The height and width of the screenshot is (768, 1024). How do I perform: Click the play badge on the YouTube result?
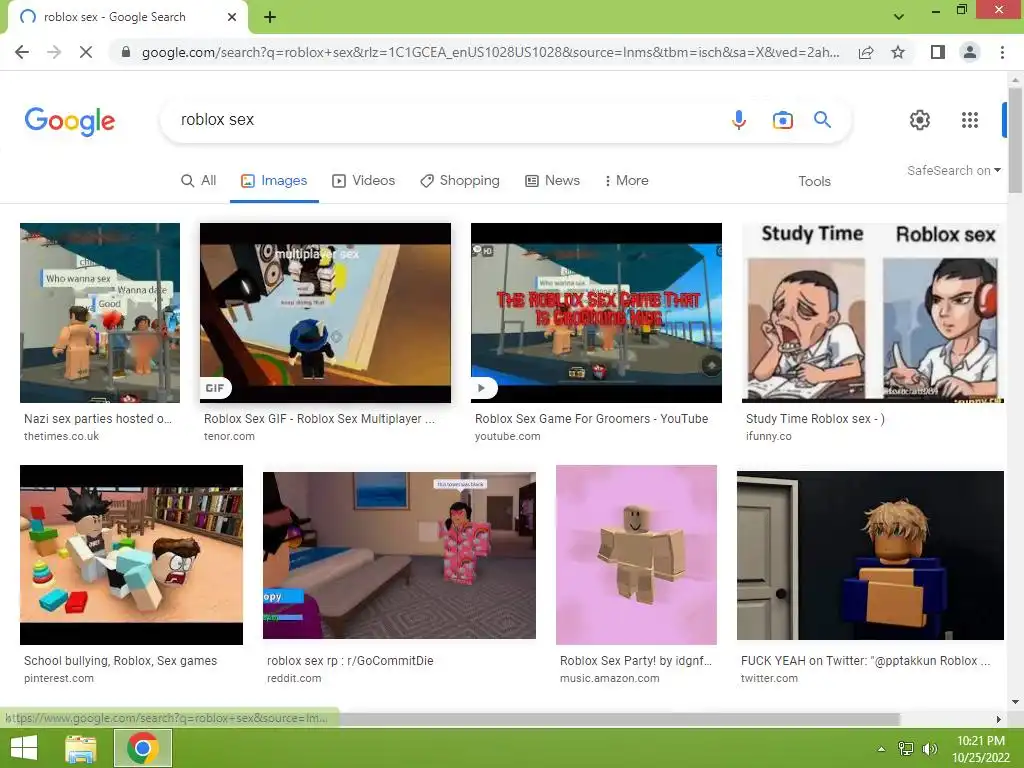[x=483, y=388]
